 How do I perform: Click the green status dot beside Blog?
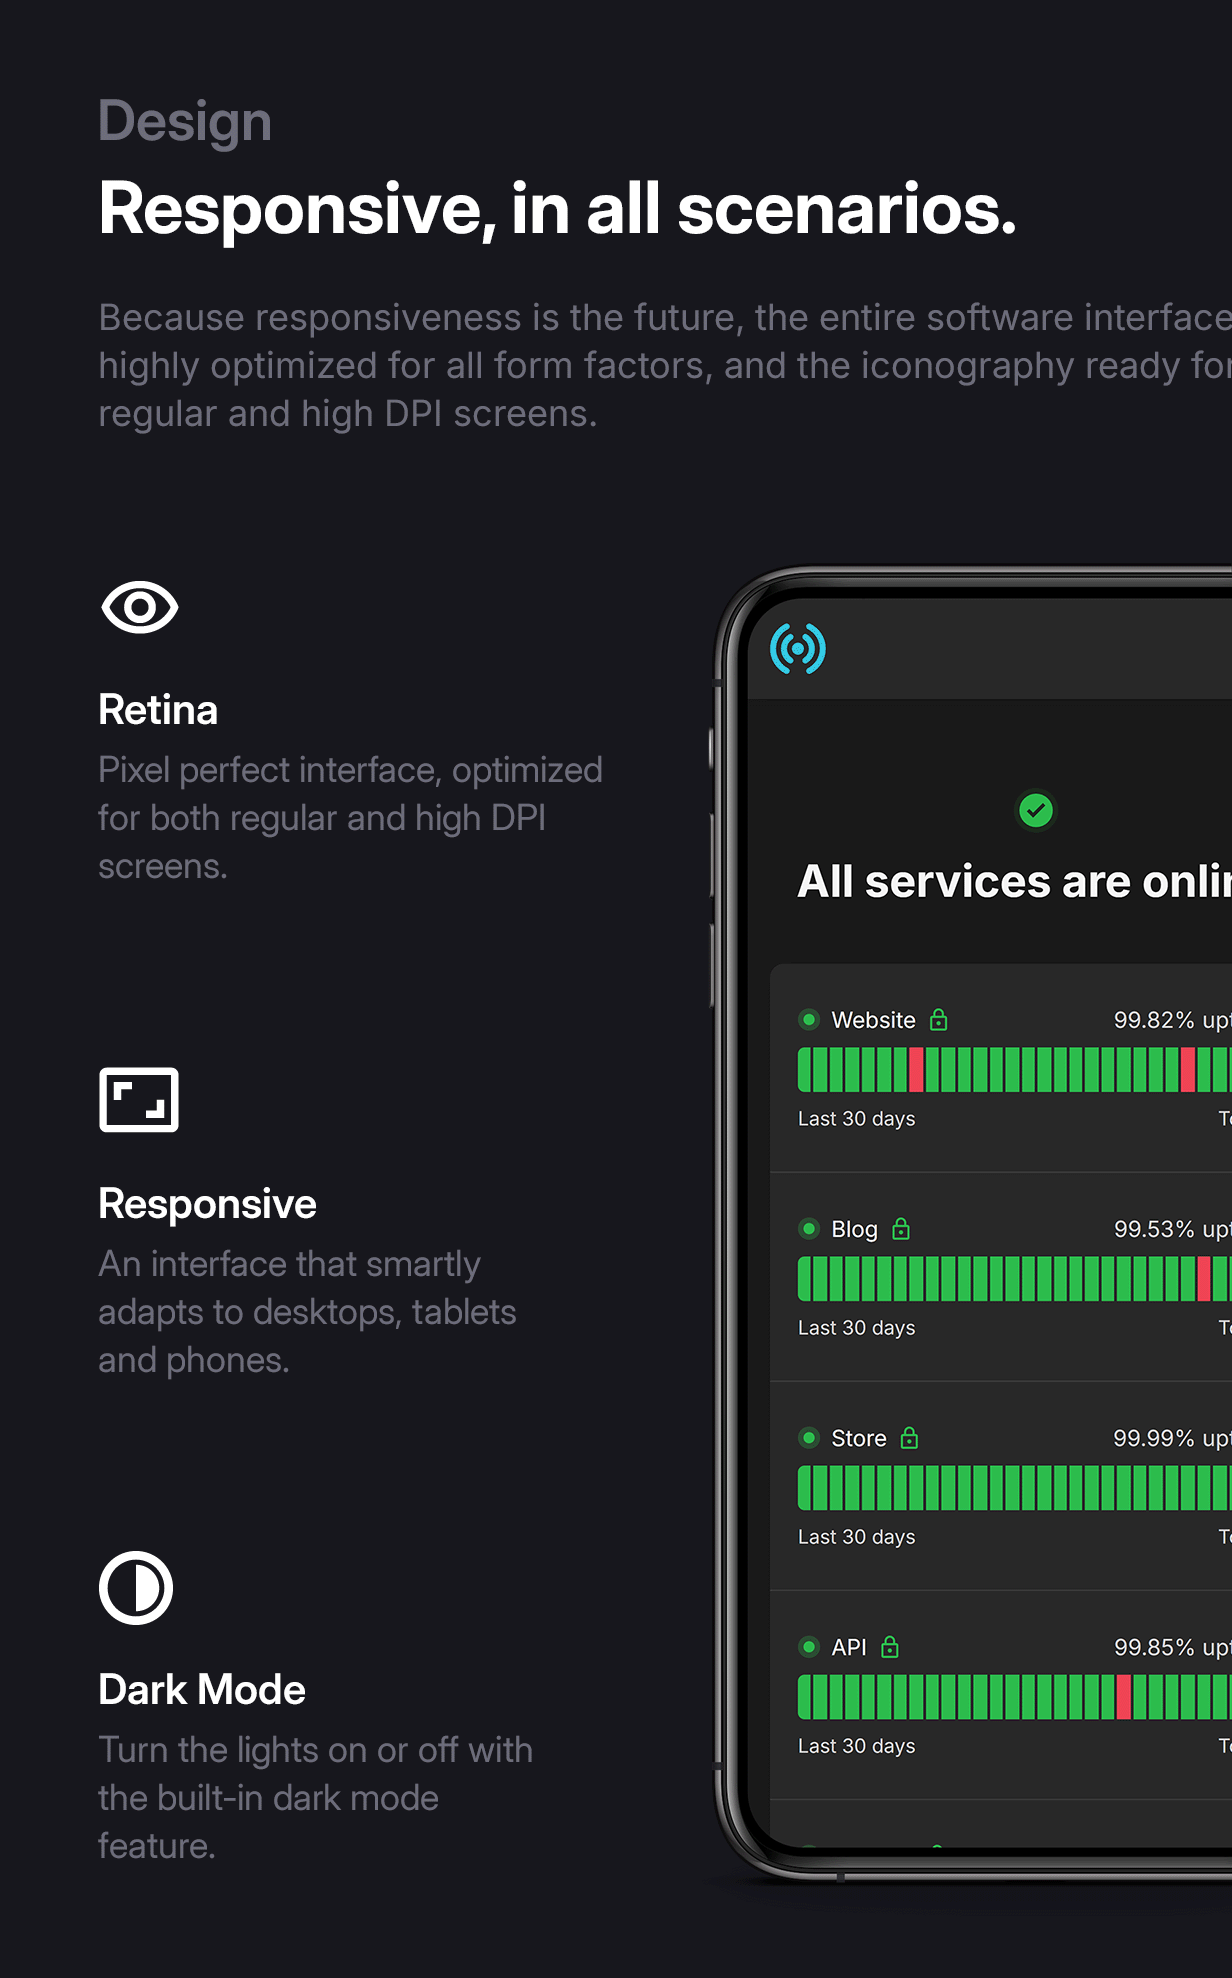pyautogui.click(x=809, y=1228)
